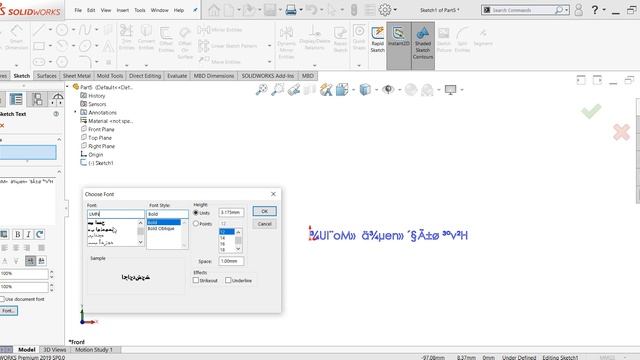Open the Tools menu
The width and height of the screenshot is (640, 360).
point(140,10)
